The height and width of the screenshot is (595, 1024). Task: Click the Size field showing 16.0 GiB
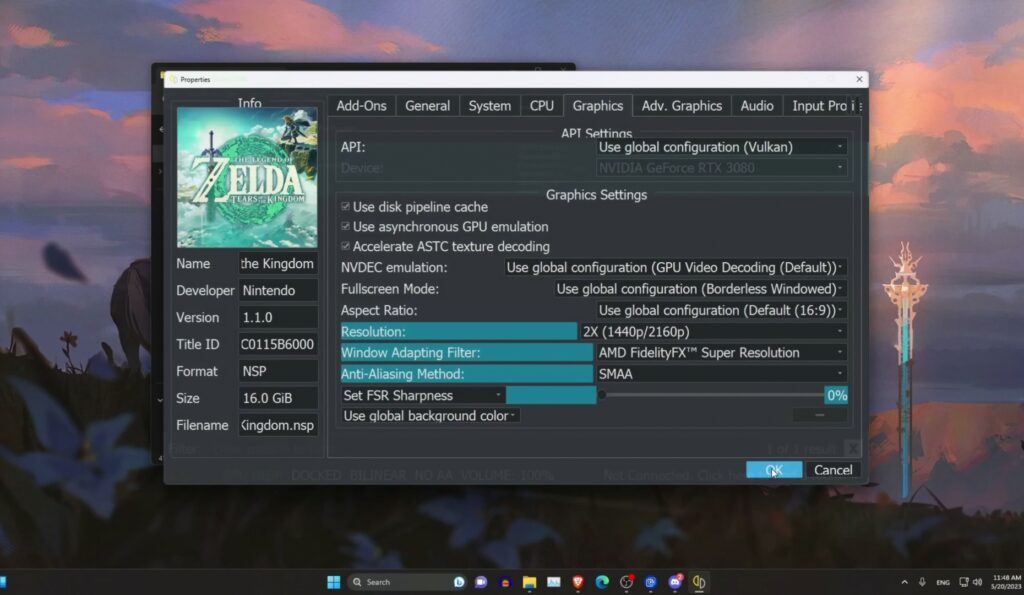[278, 398]
